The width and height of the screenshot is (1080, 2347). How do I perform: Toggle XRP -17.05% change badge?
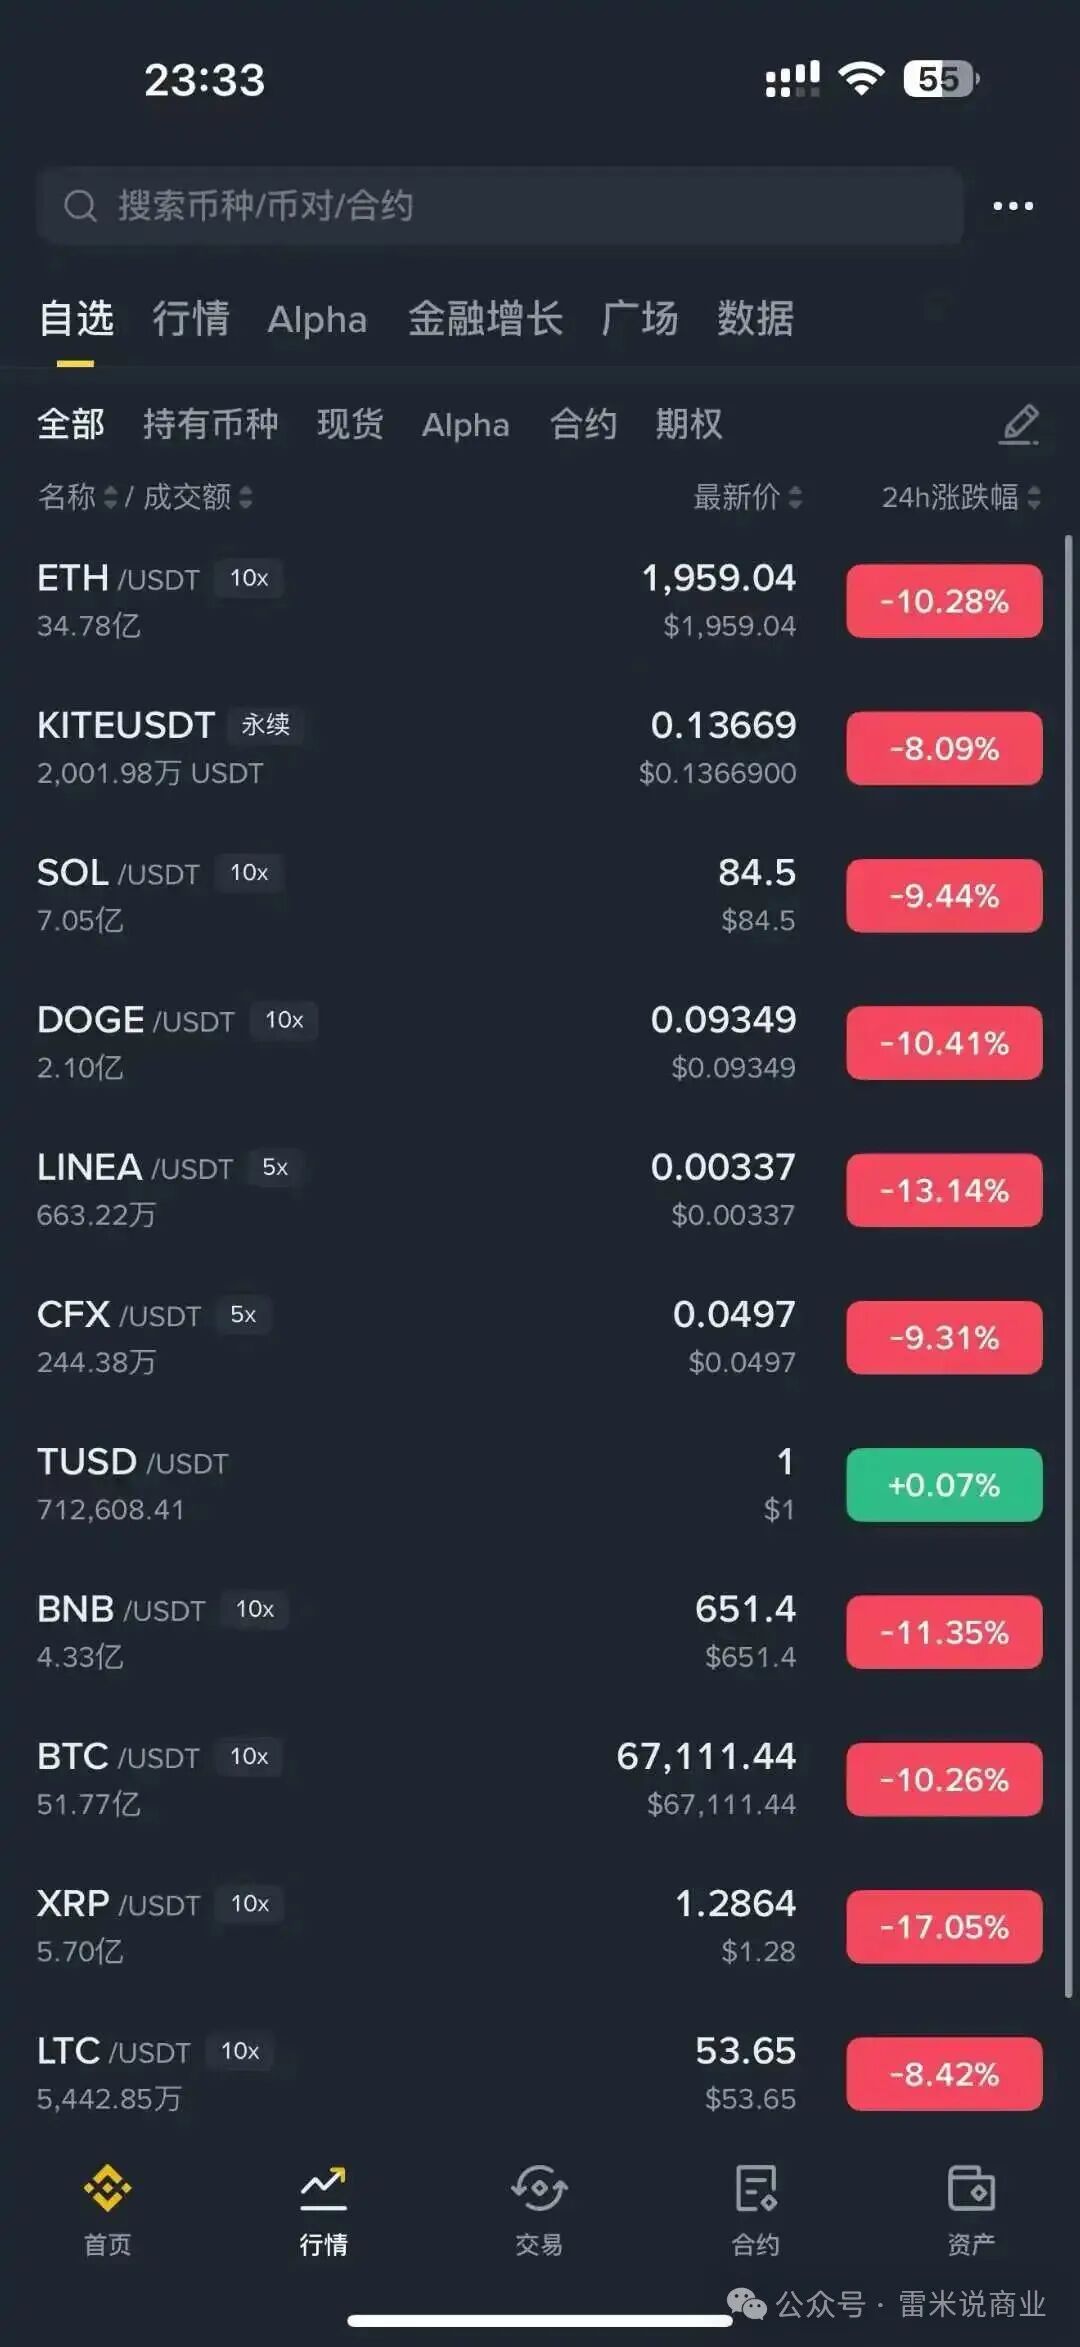point(944,1927)
